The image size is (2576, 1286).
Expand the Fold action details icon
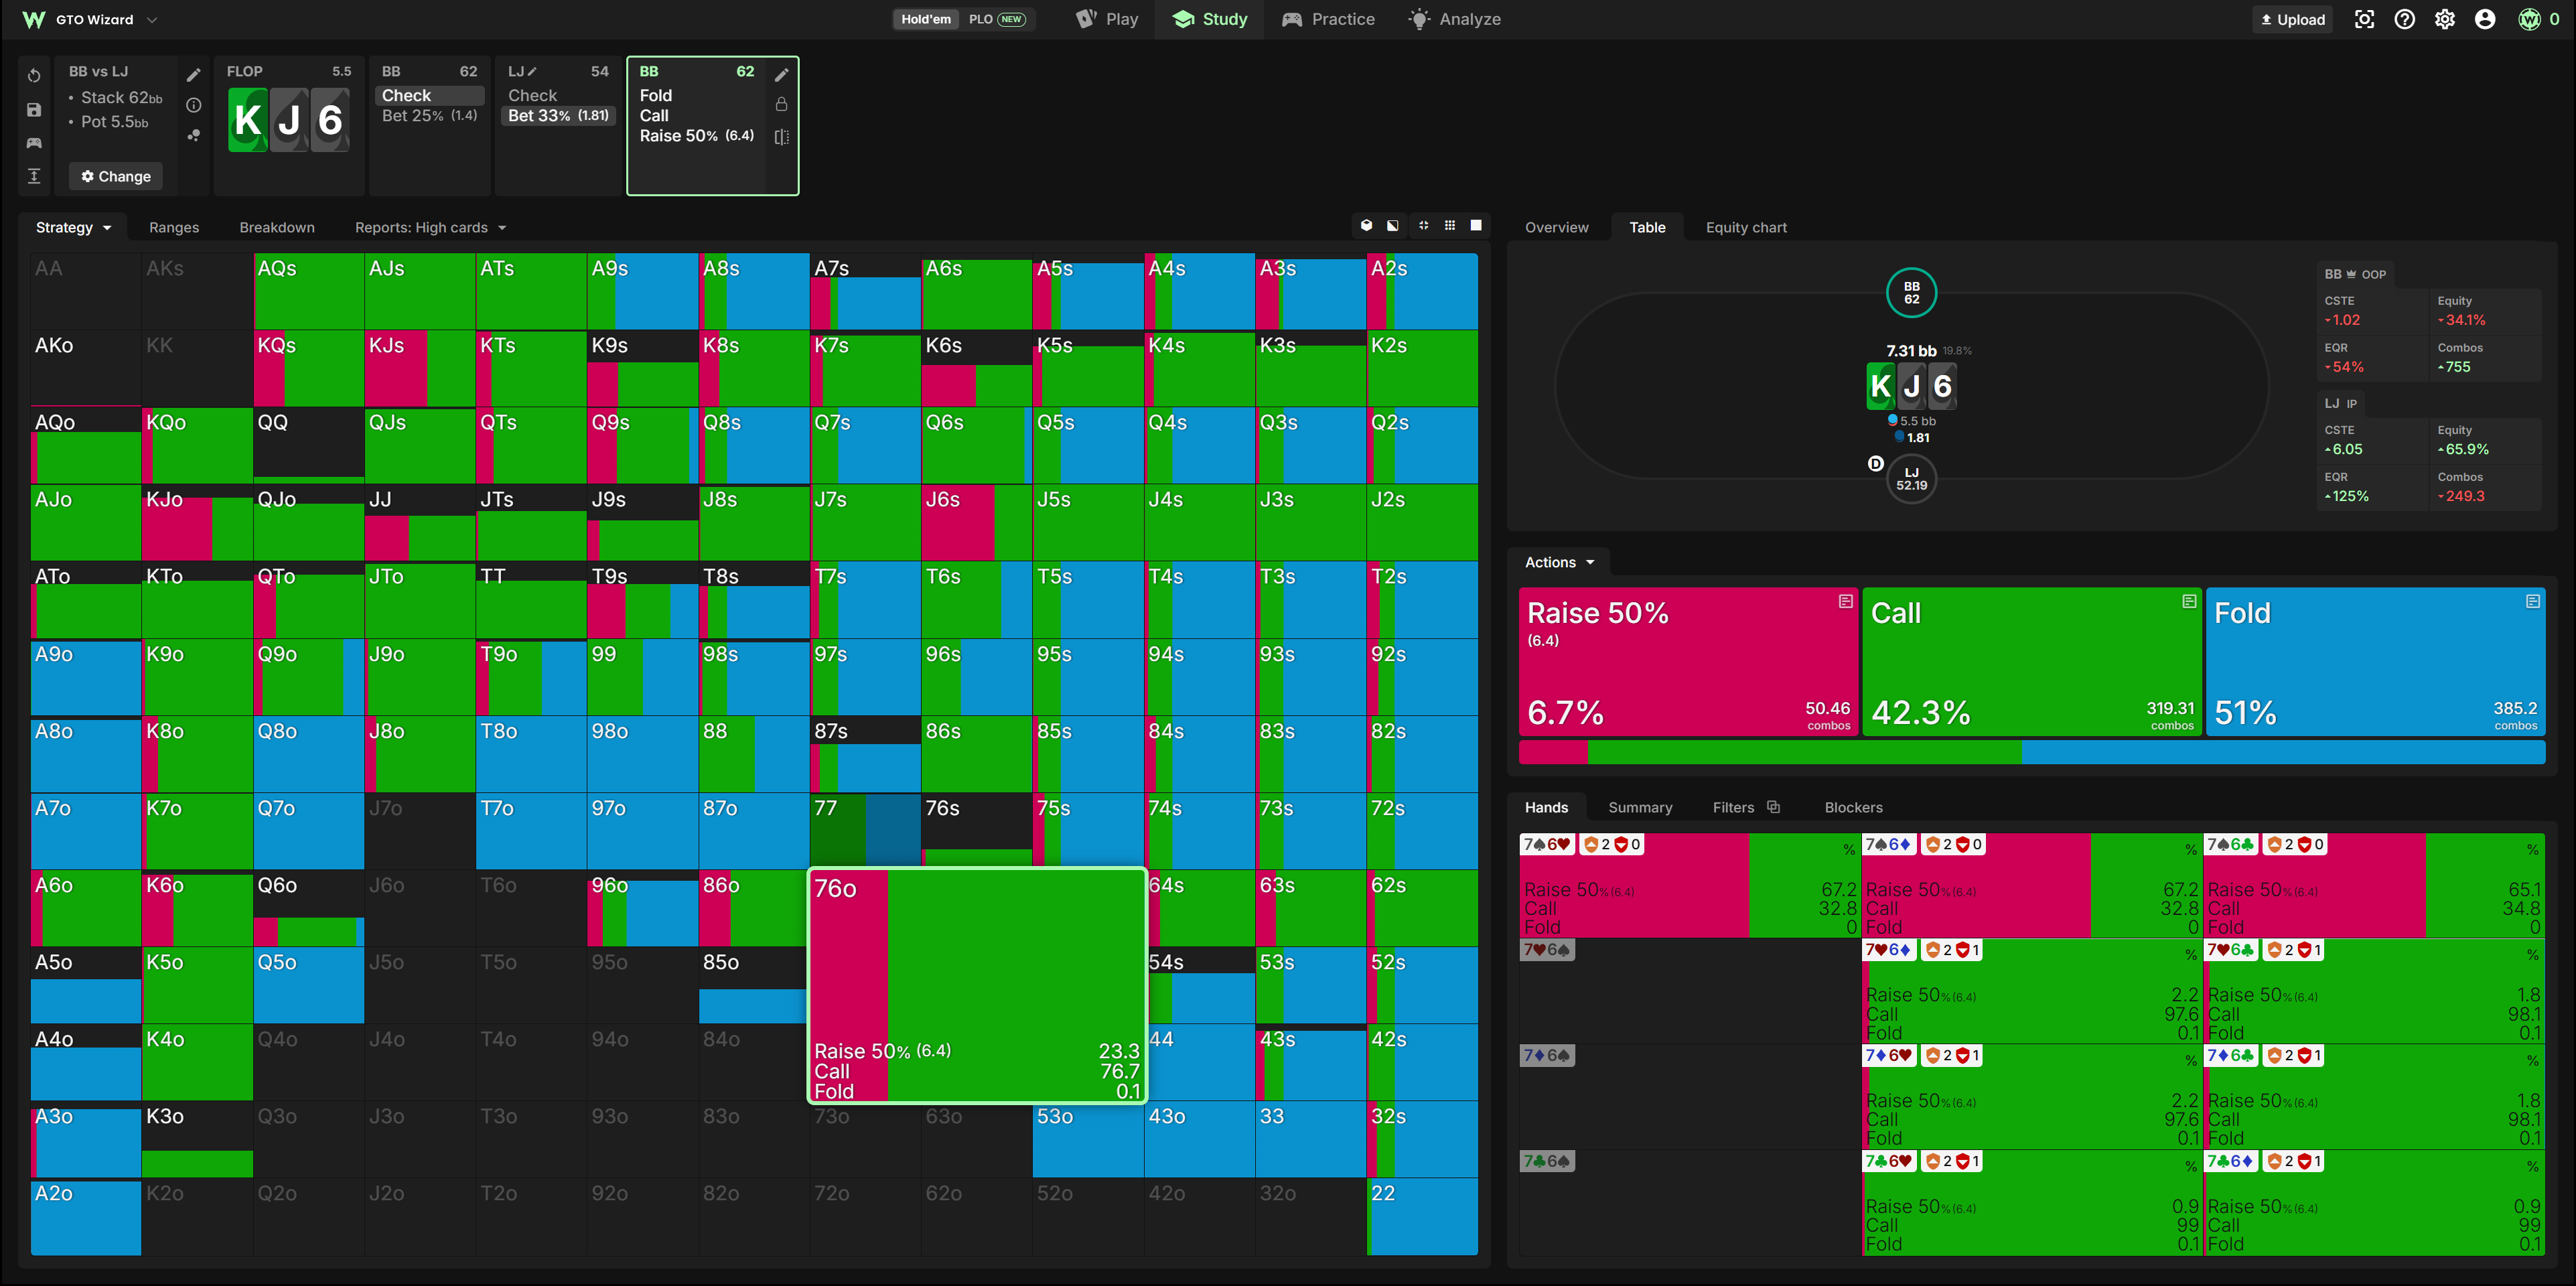click(x=2533, y=601)
